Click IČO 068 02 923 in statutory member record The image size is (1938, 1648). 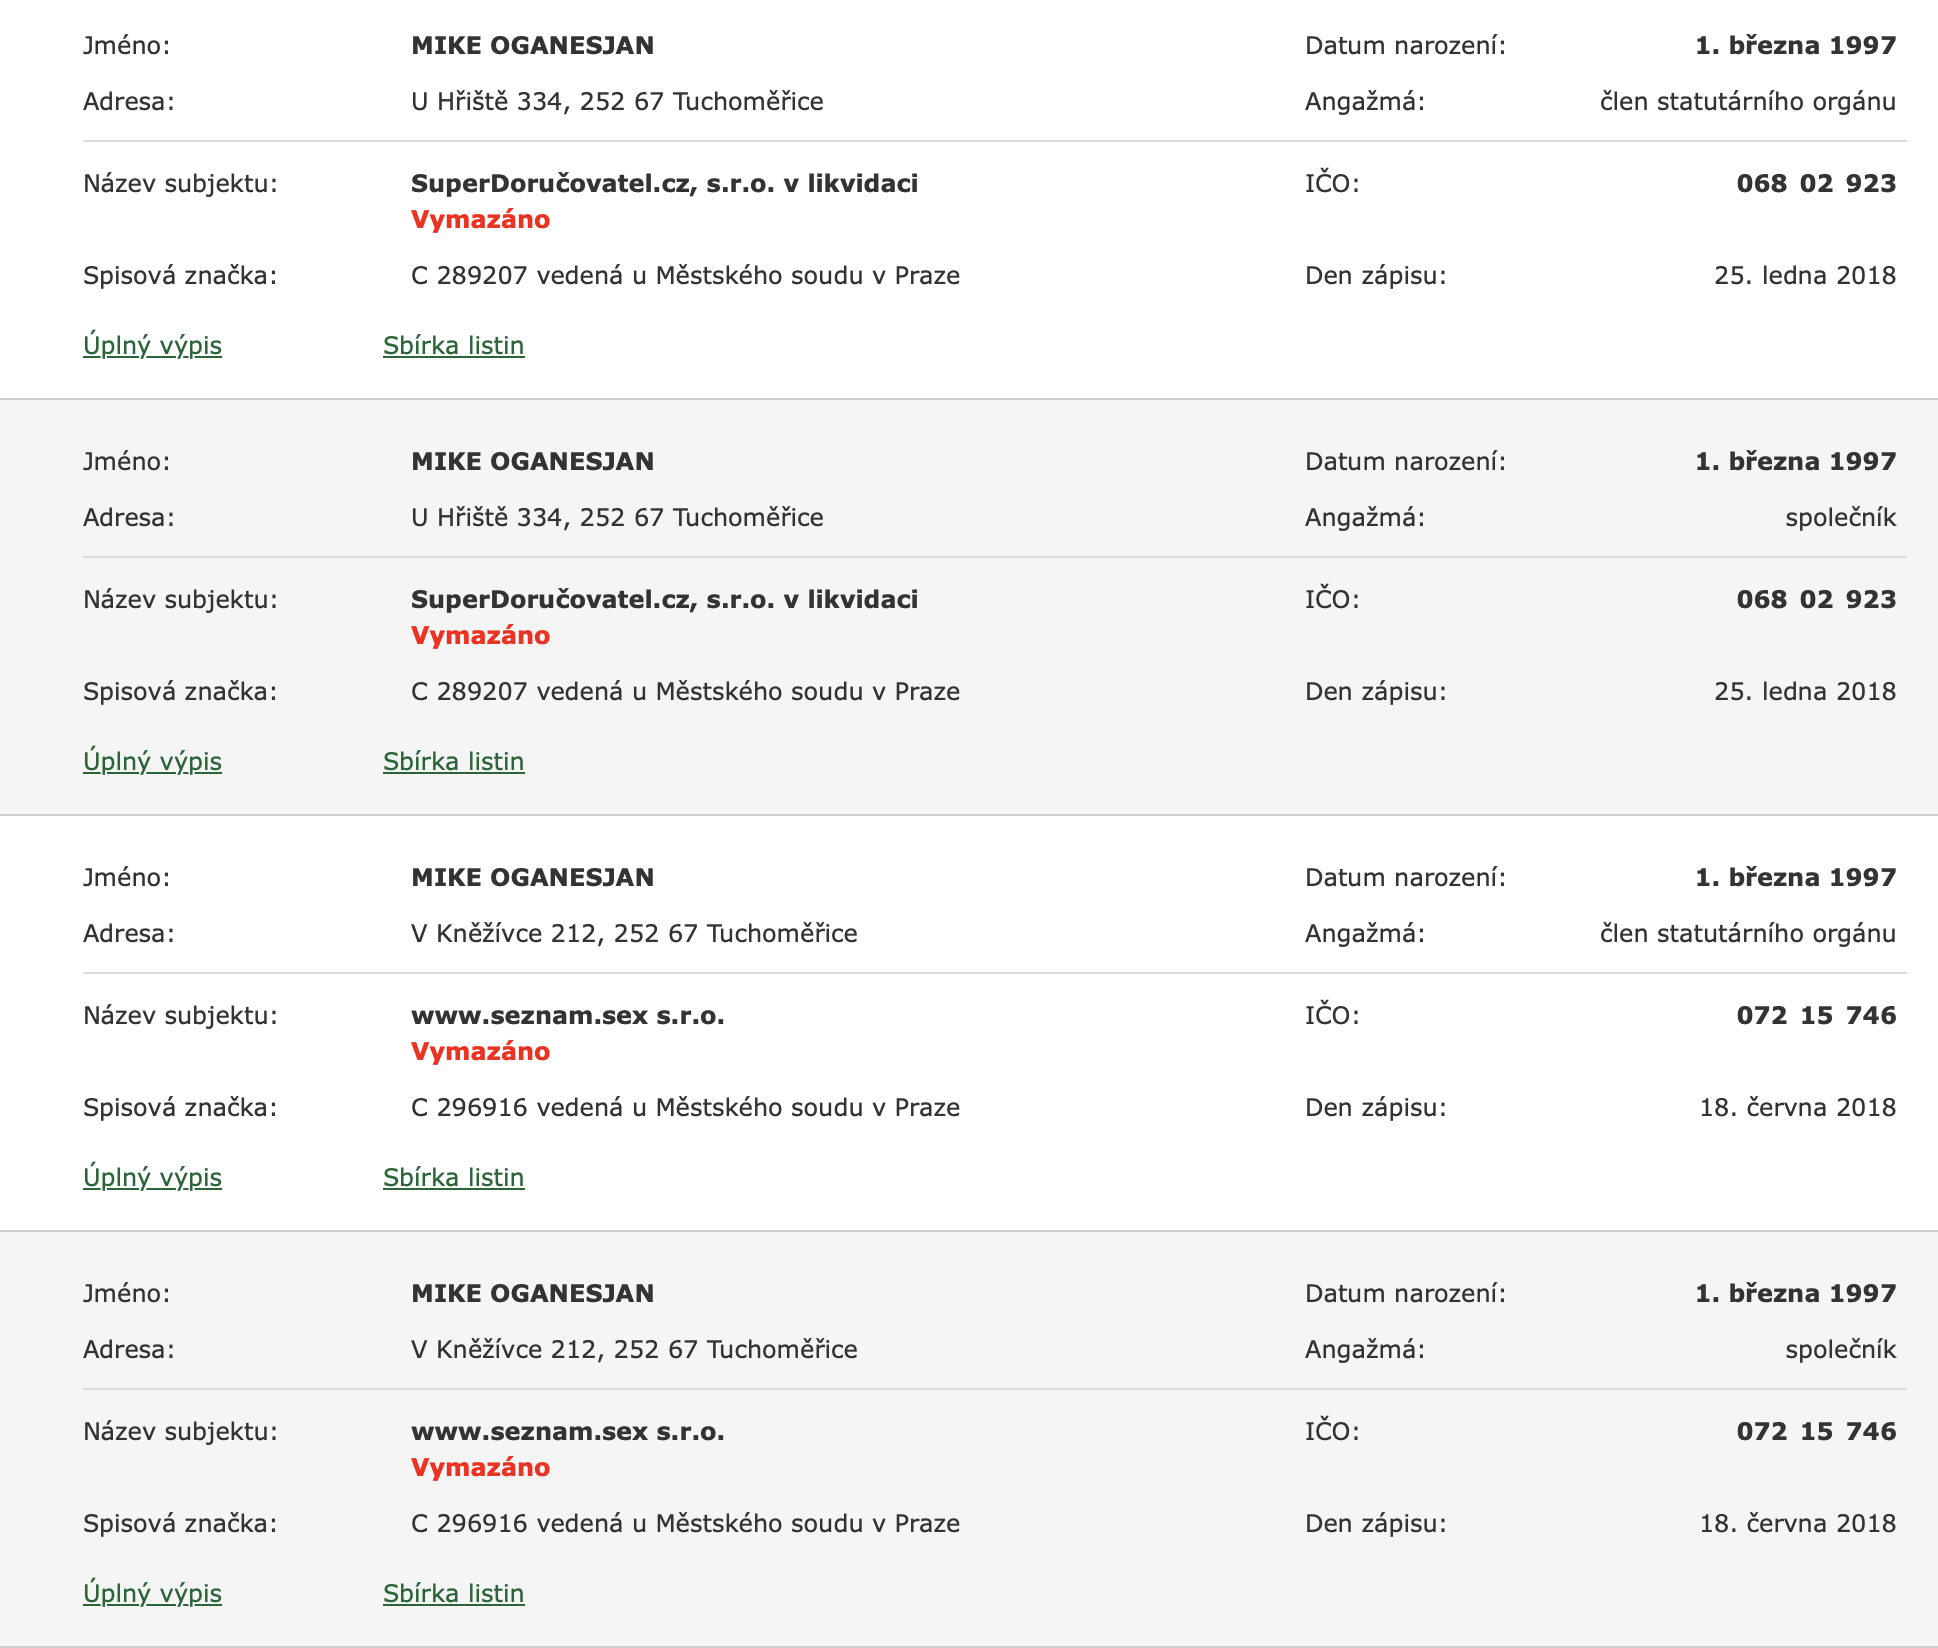pyautogui.click(x=1816, y=183)
